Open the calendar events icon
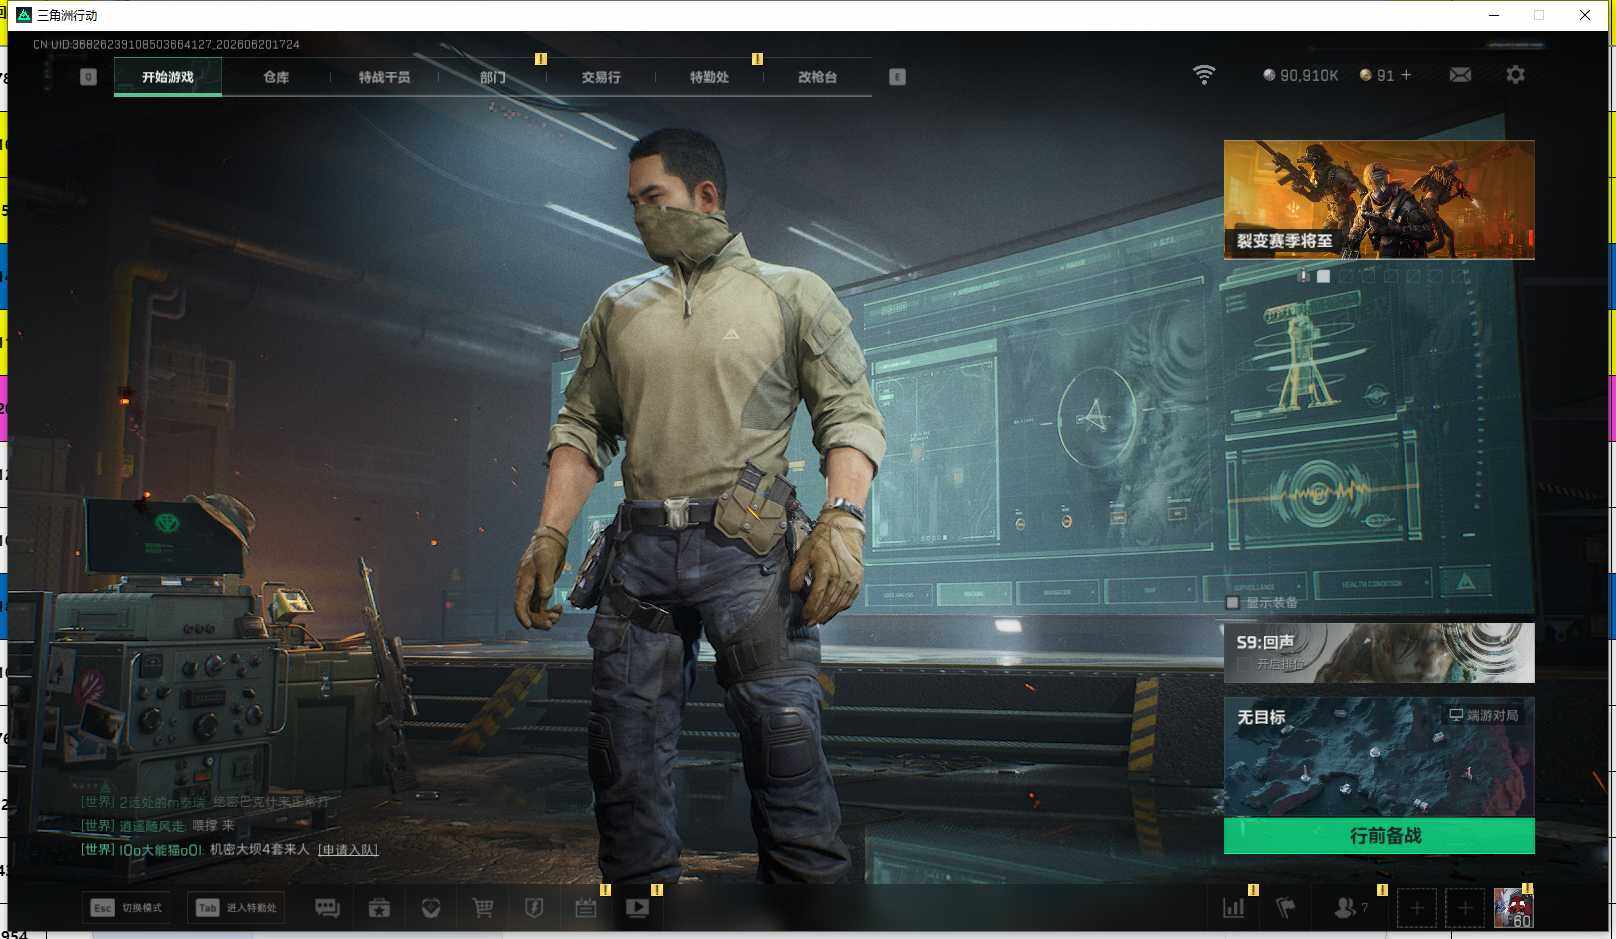The height and width of the screenshot is (939, 1616). (x=586, y=908)
